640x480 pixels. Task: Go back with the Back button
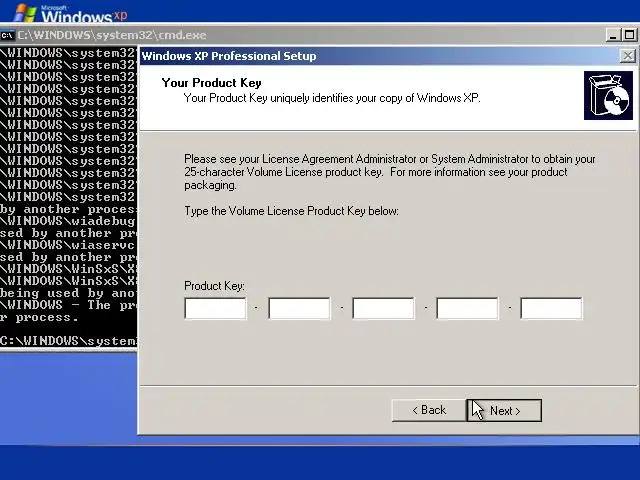(x=429, y=410)
